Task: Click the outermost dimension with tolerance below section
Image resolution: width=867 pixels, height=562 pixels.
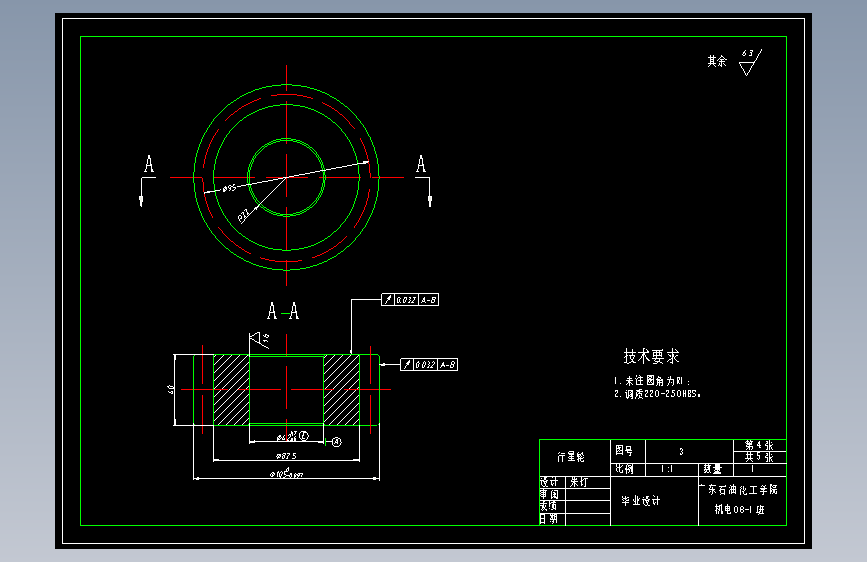Action: (x=286, y=473)
